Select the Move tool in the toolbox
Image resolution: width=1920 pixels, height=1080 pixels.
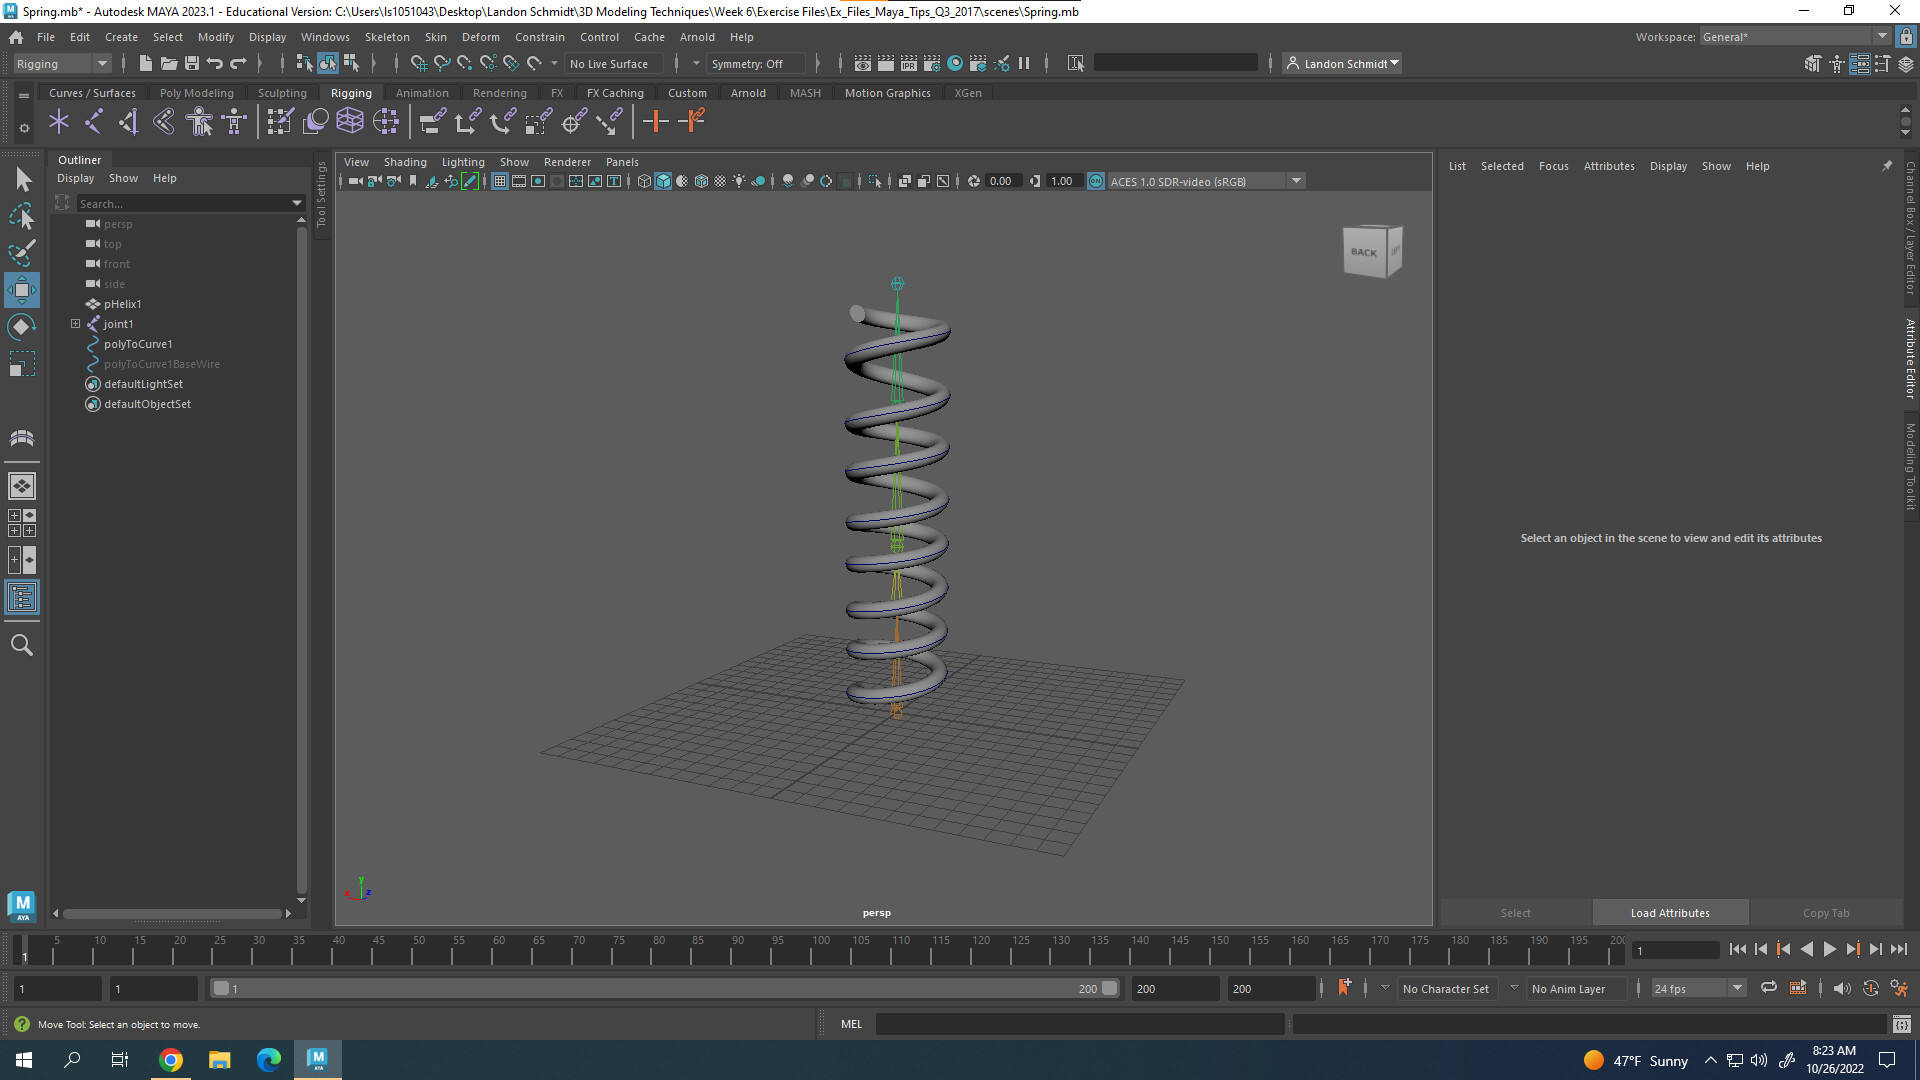pos(21,290)
